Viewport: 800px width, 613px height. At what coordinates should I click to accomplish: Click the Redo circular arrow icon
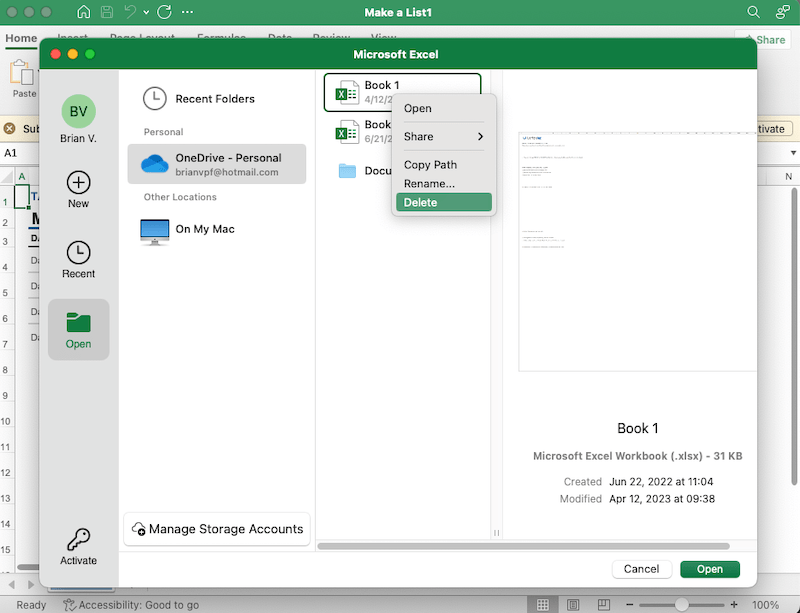(x=164, y=12)
